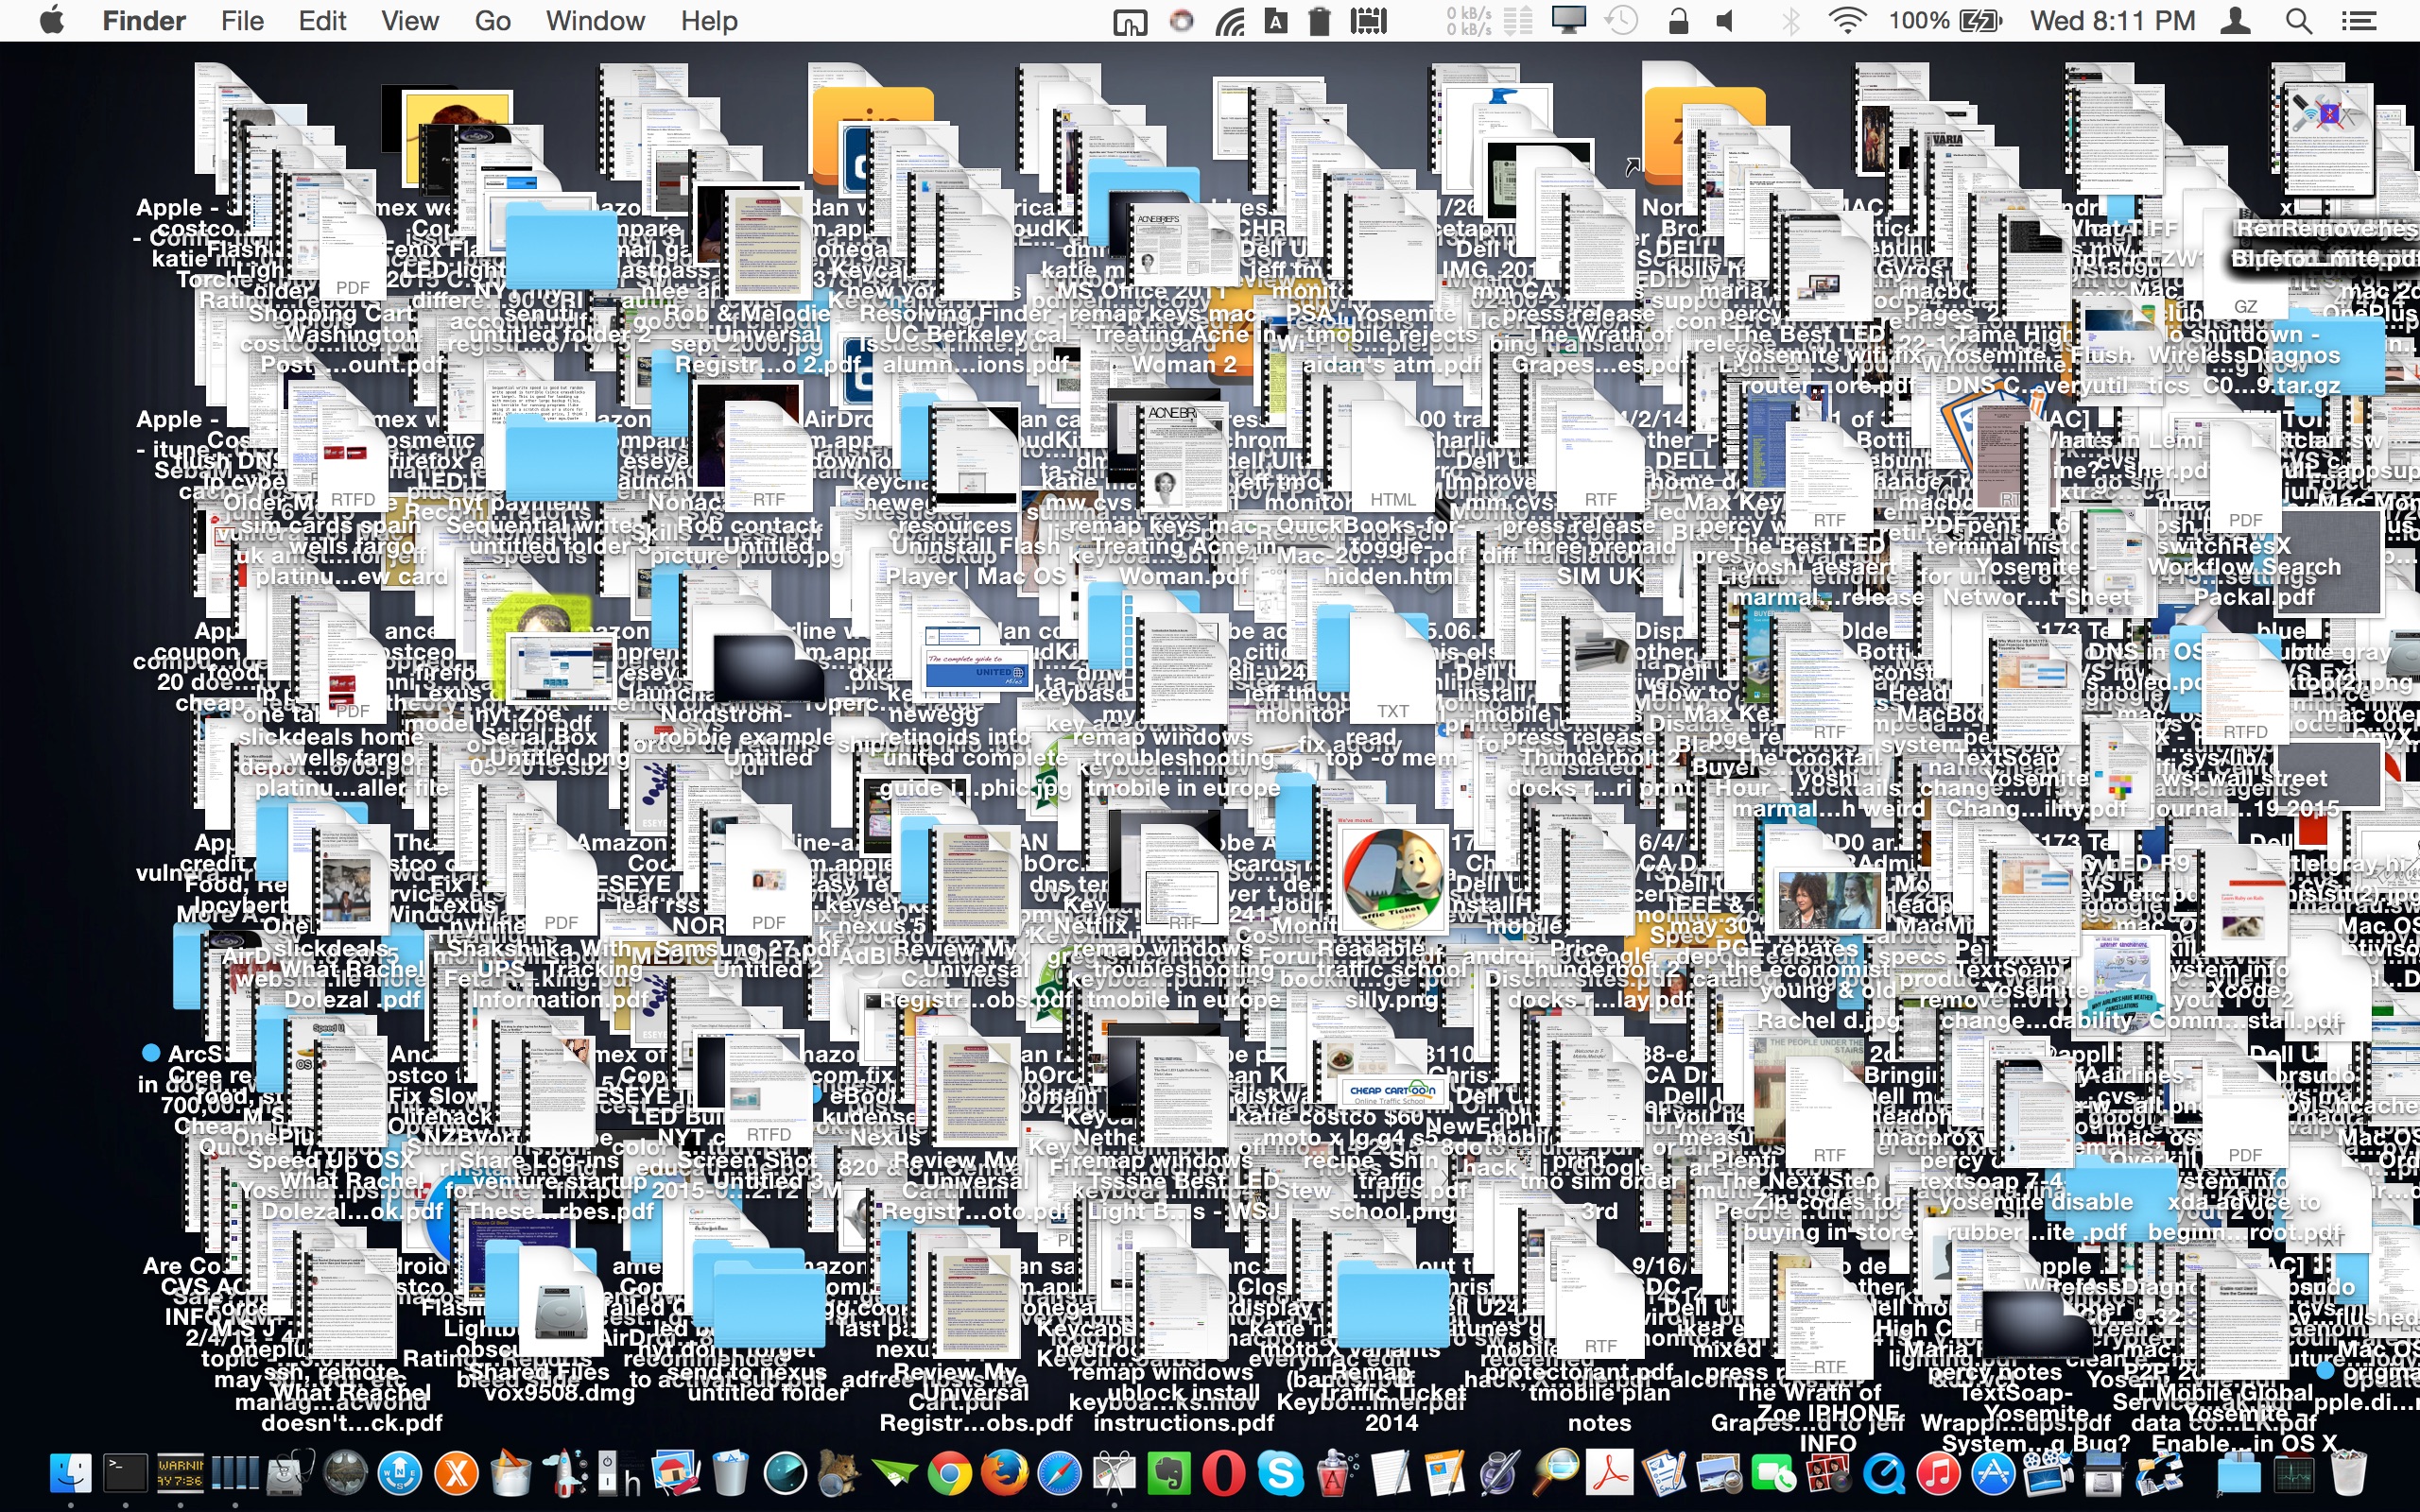
Task: Click the padlock menu bar icon
Action: [x=1678, y=20]
